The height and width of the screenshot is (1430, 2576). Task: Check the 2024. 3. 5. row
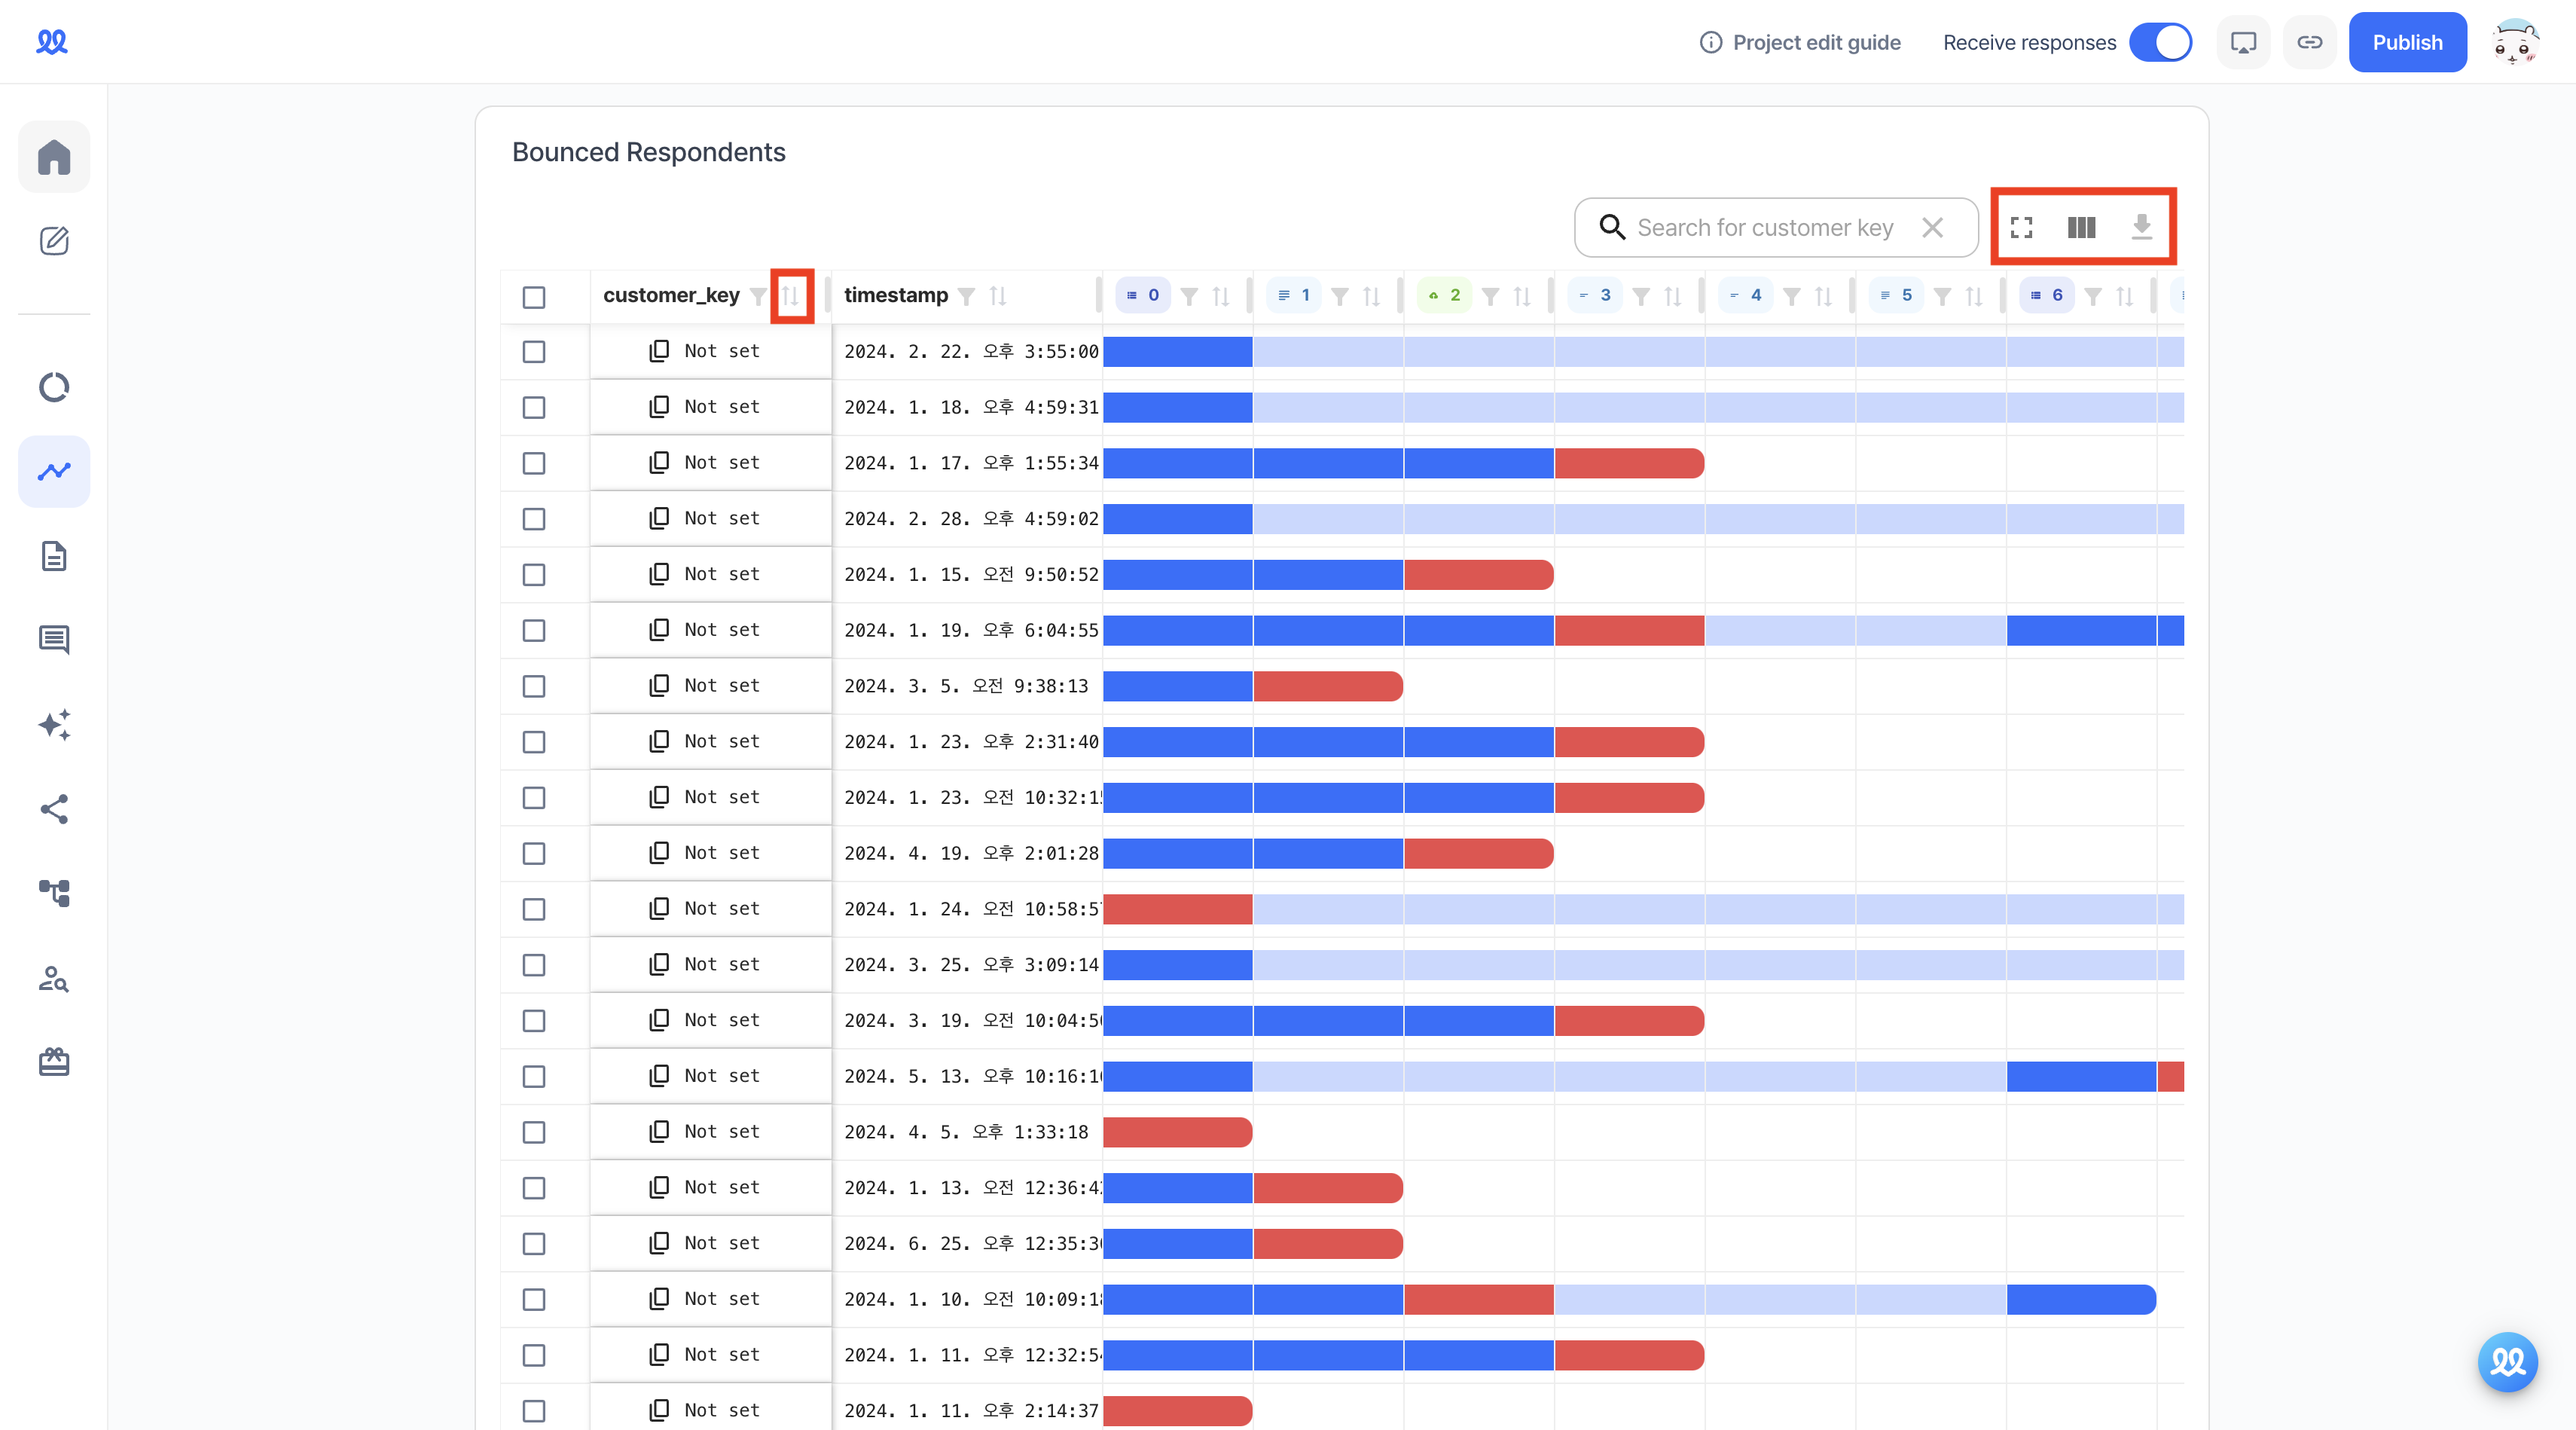[534, 686]
